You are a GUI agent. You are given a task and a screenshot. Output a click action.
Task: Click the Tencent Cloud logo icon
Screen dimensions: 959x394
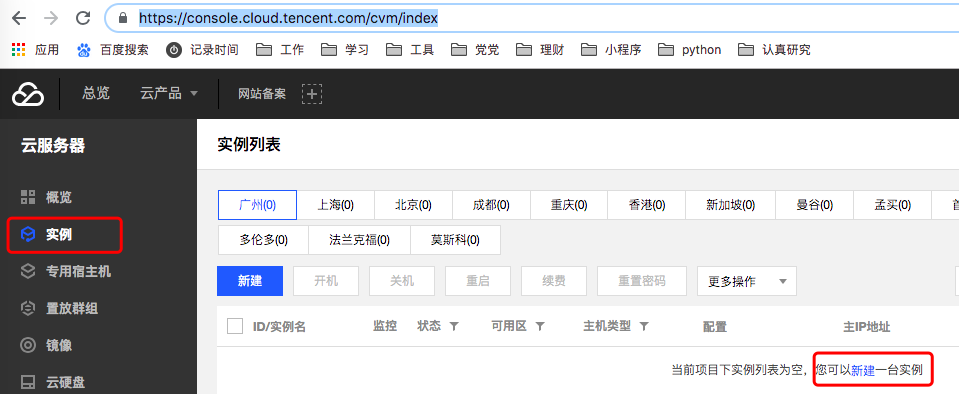tap(28, 94)
